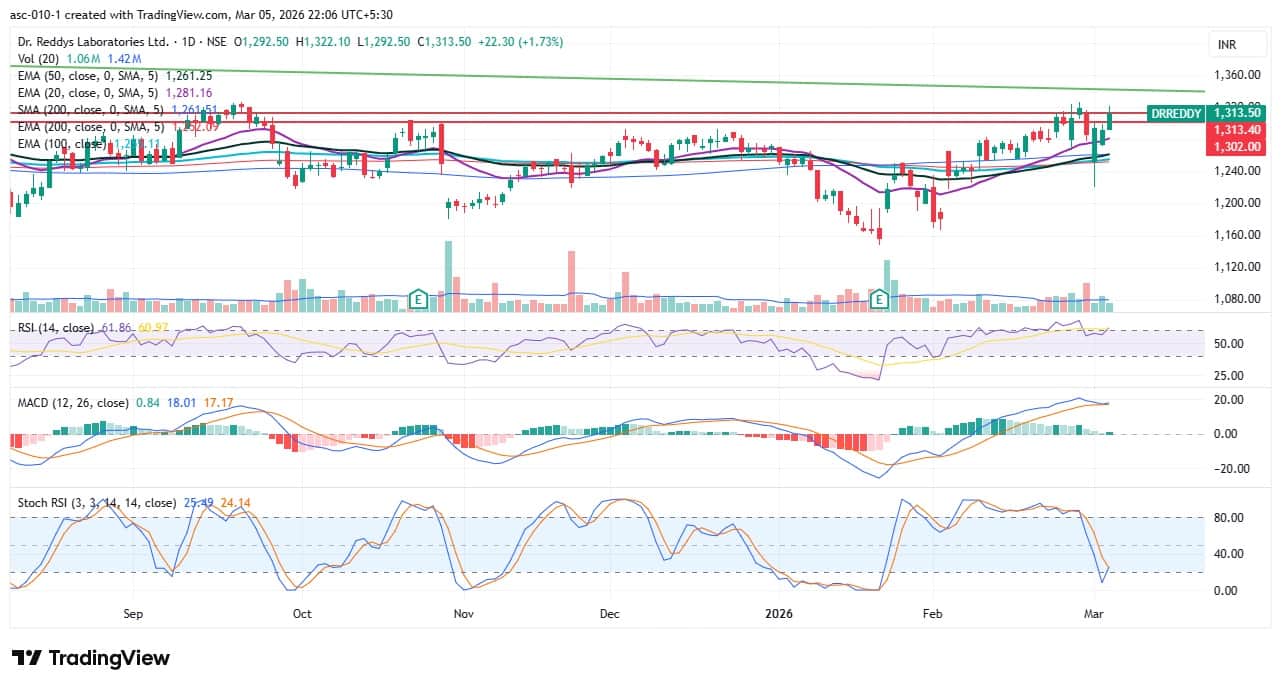Click the RSI 25.00 axis value
Viewport: 1281px width, 688px height.
pyautogui.click(x=1229, y=376)
